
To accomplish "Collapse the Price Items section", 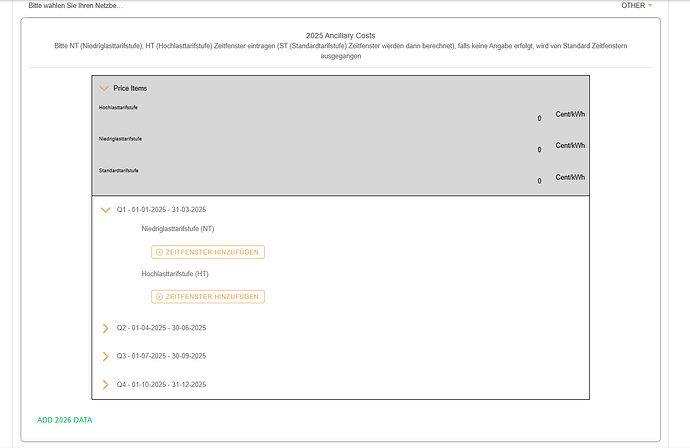I will [x=104, y=88].
